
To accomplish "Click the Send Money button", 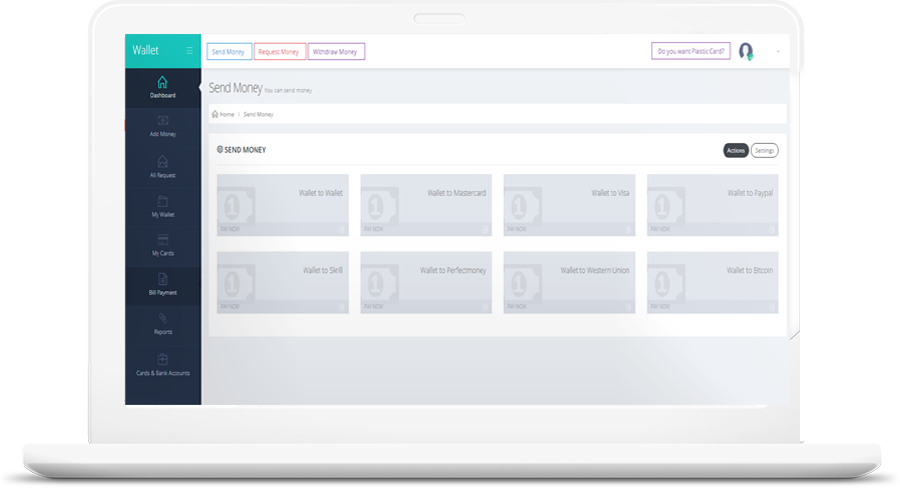I will click(229, 51).
